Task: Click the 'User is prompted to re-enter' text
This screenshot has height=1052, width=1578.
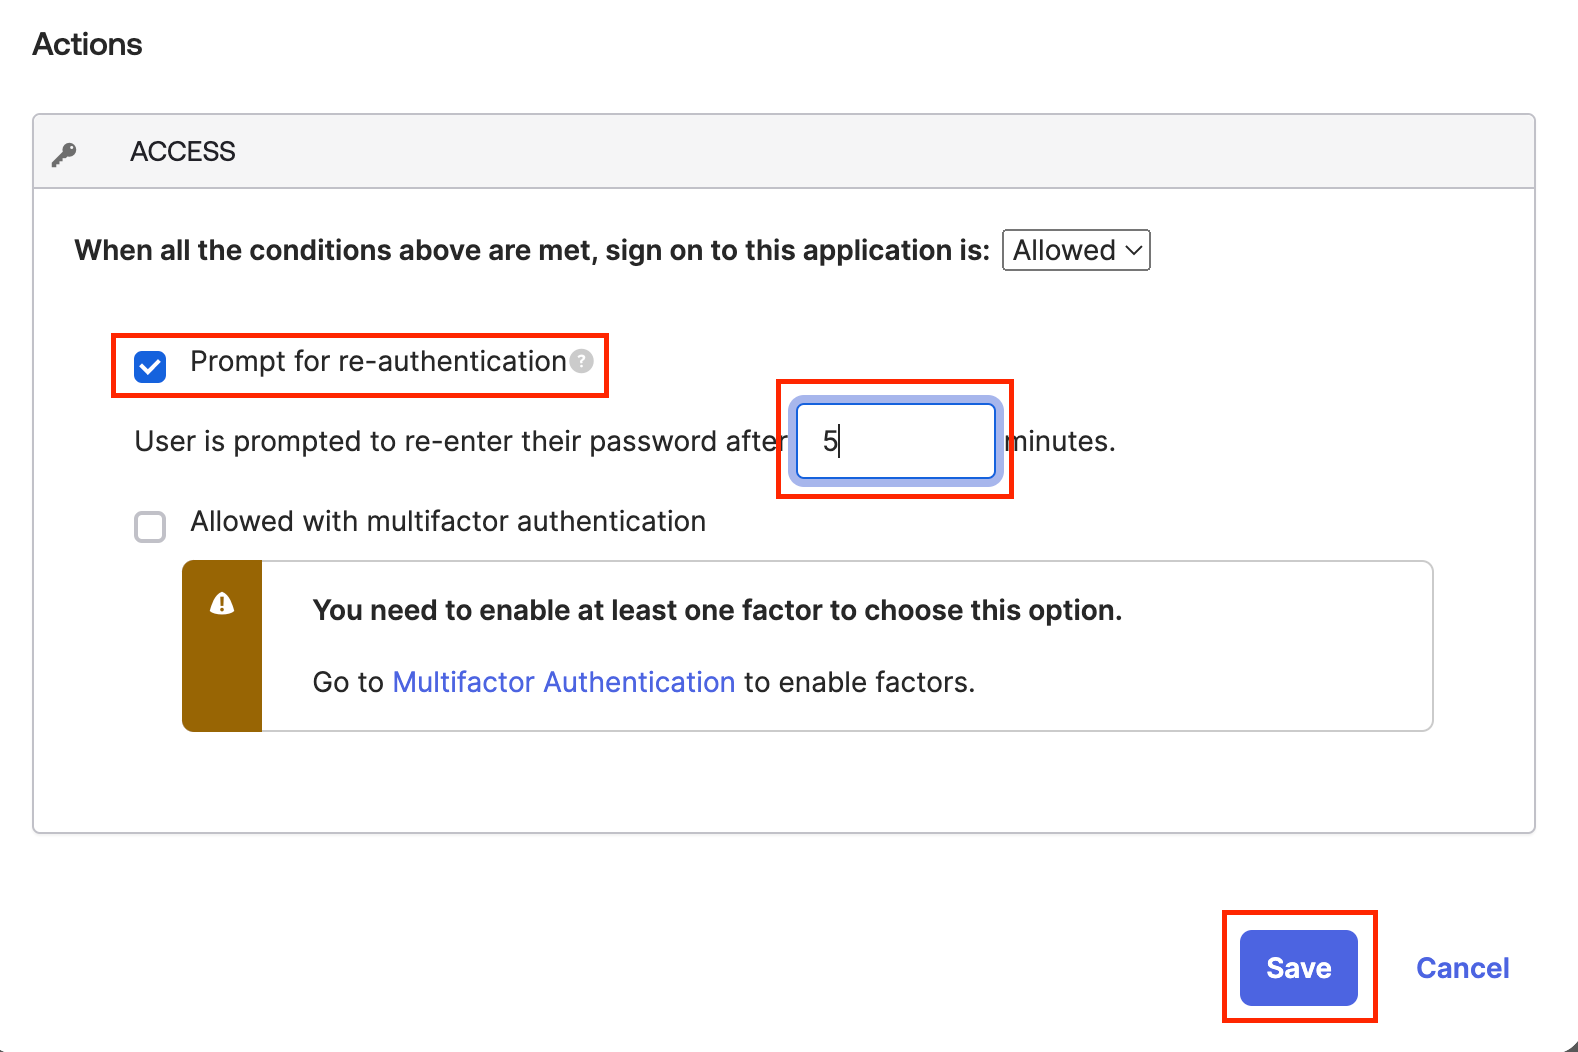Action: tap(455, 441)
